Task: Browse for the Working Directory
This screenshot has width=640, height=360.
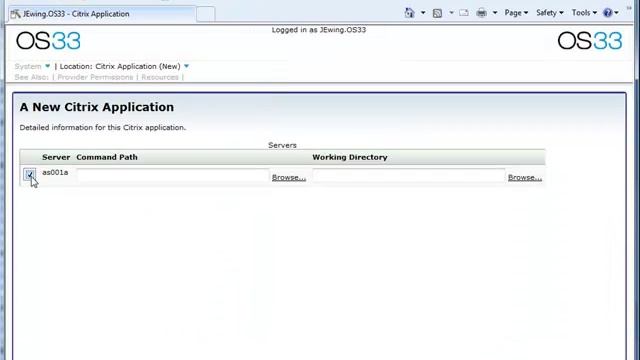Action: point(525,178)
